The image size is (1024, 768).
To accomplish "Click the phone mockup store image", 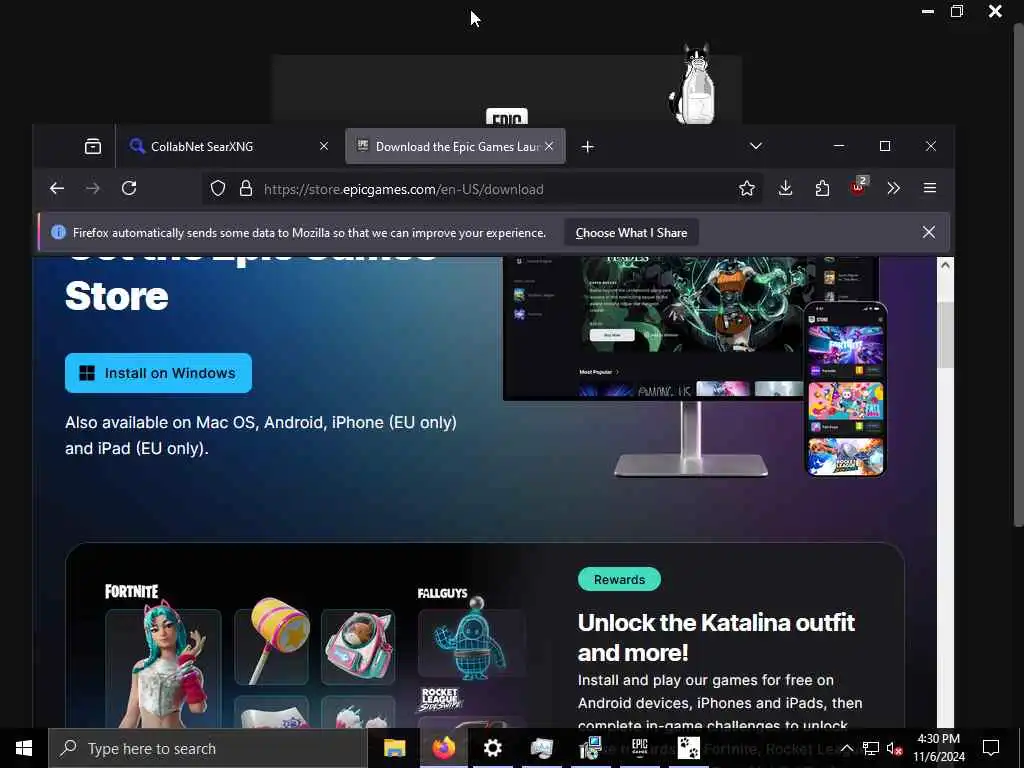I will pos(845,389).
